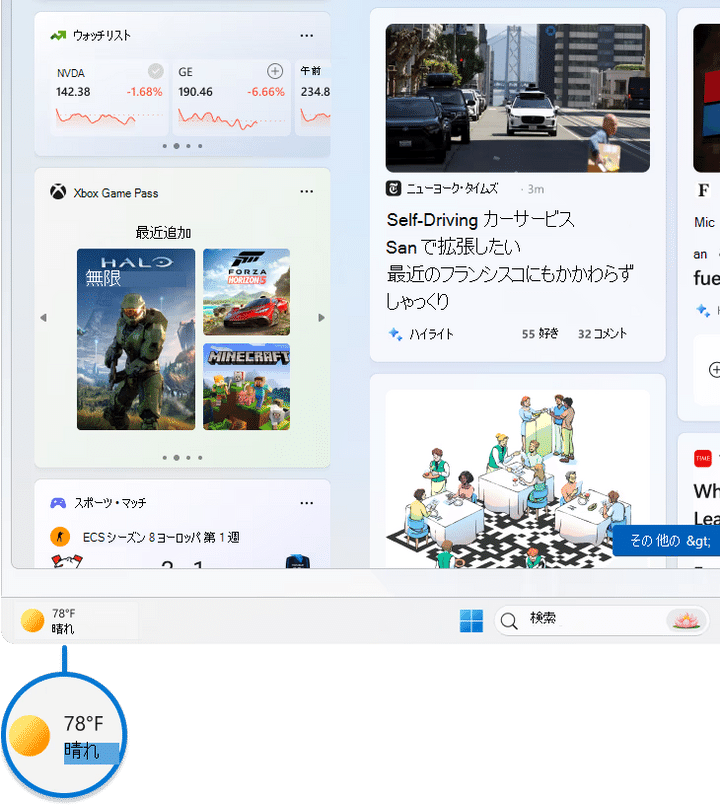Click the plus circle on right card

point(714,370)
